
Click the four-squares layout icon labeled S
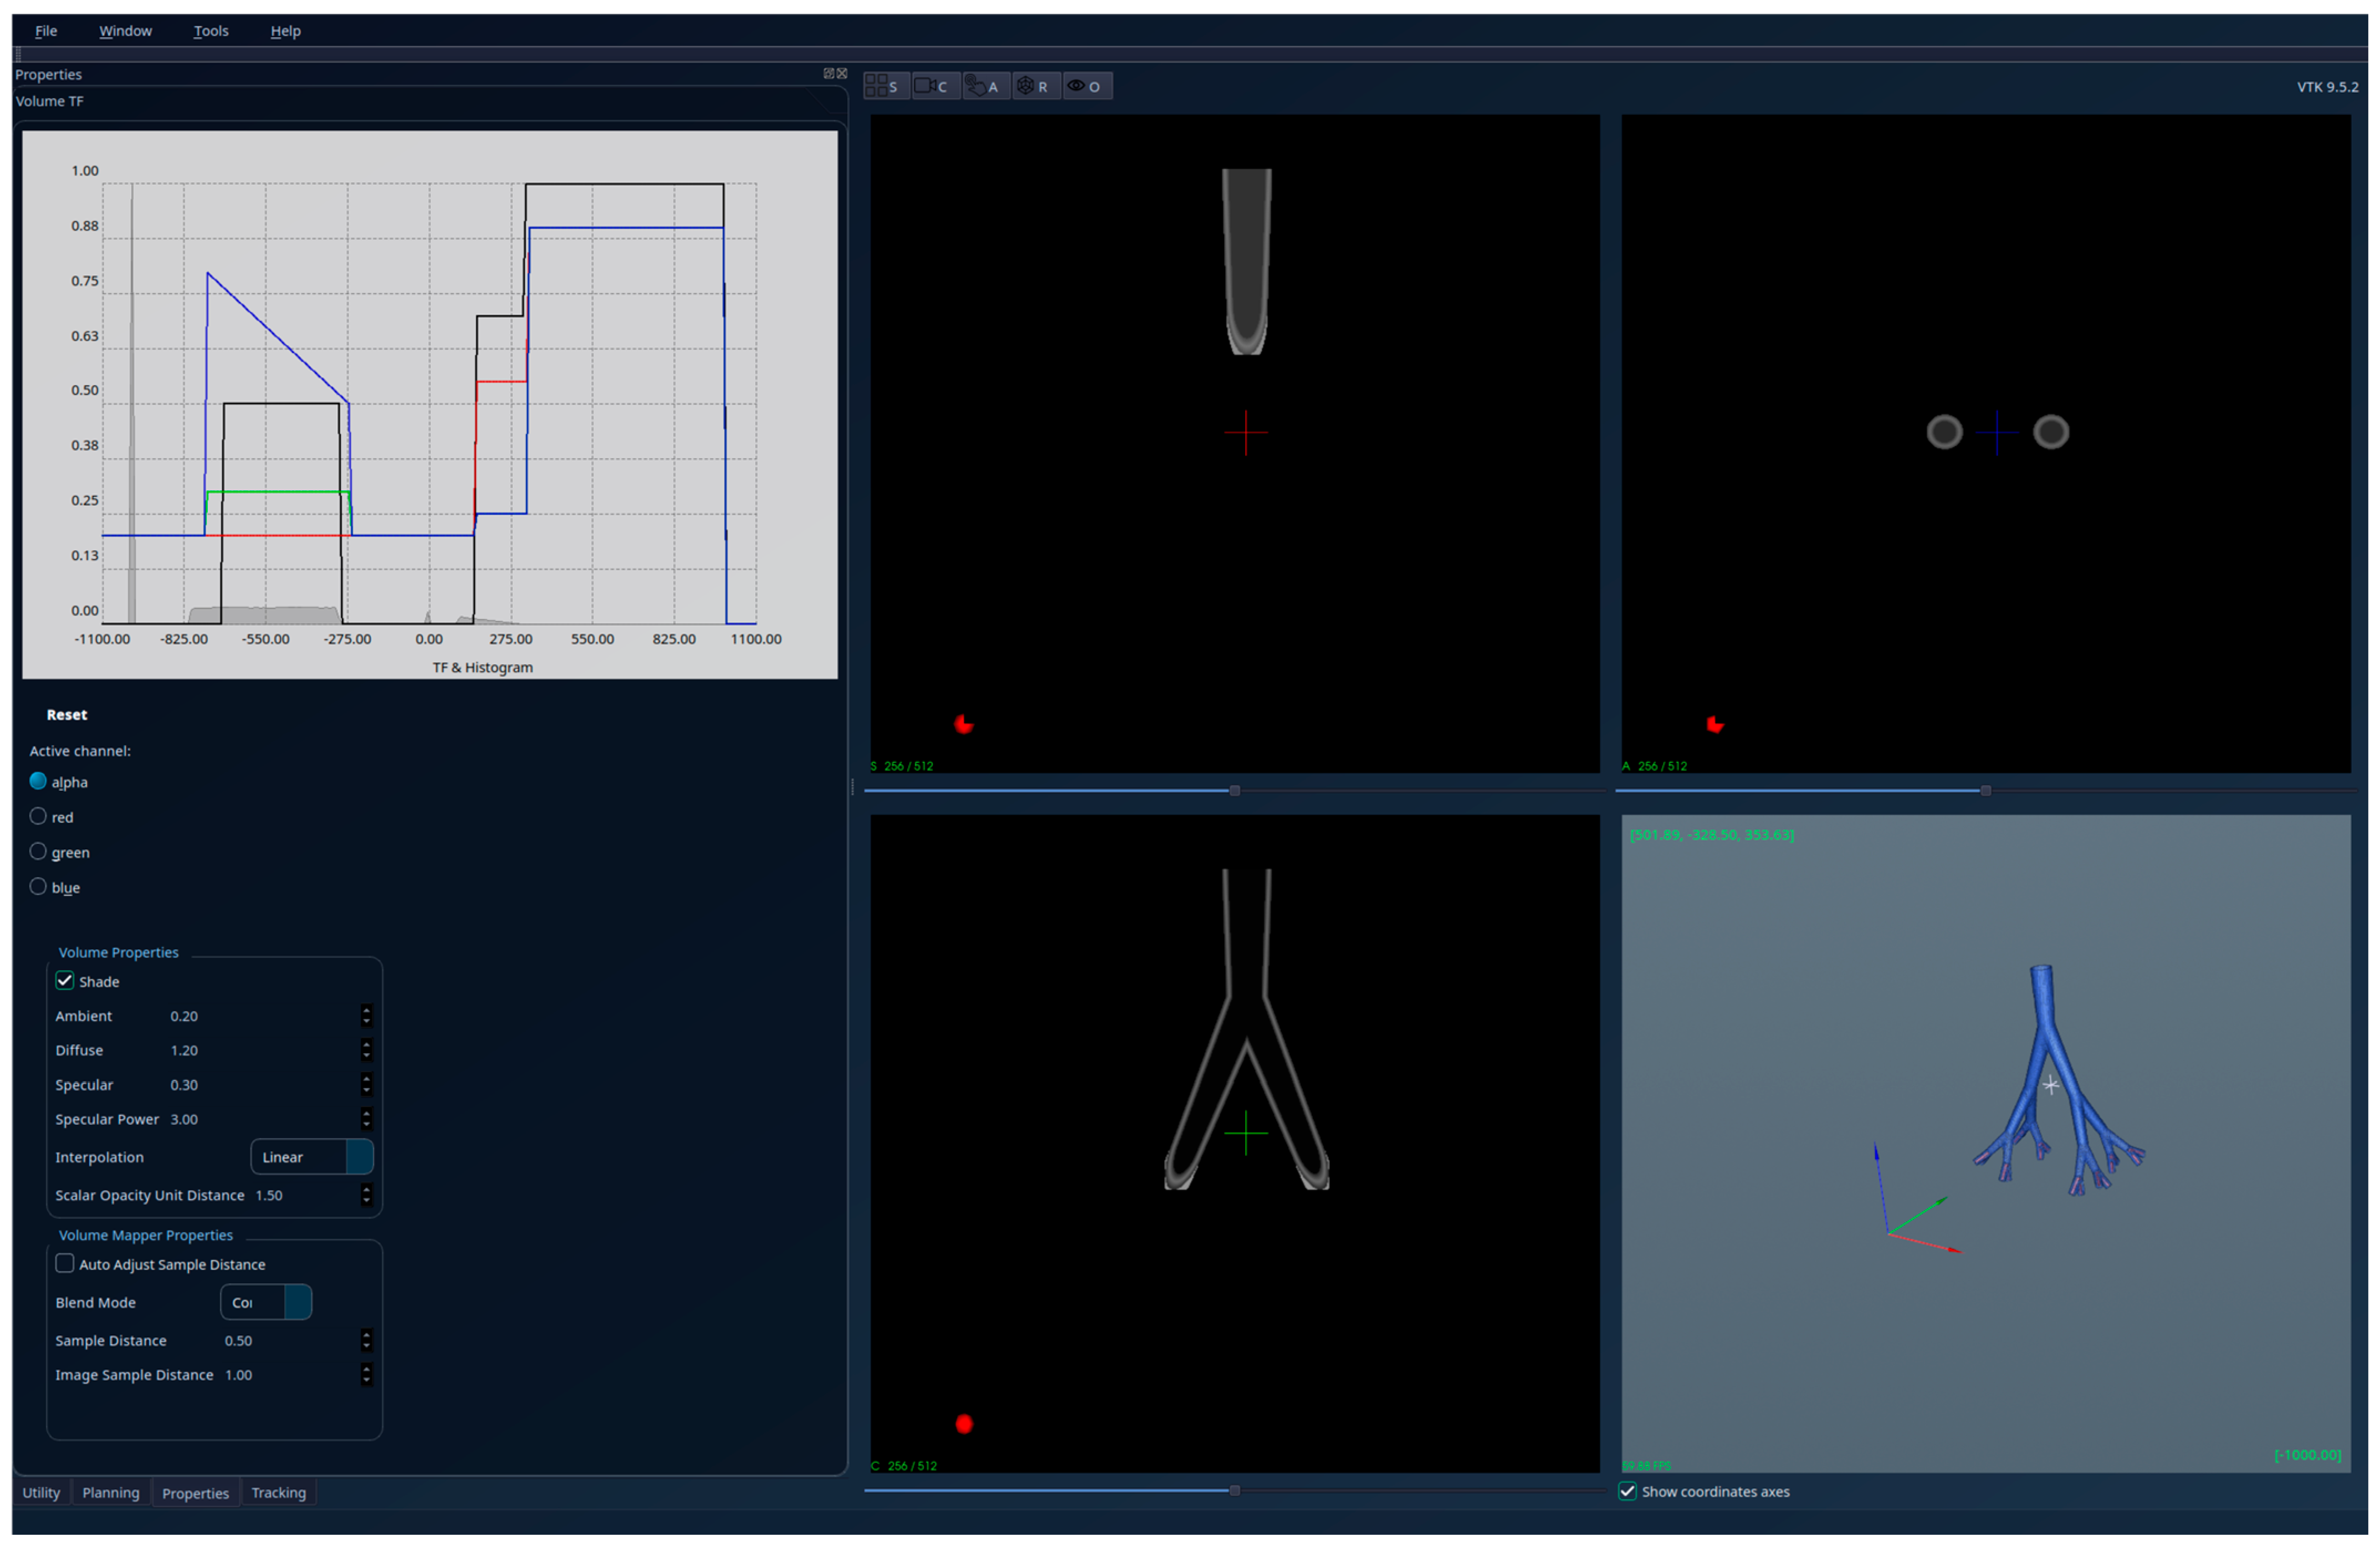884,86
